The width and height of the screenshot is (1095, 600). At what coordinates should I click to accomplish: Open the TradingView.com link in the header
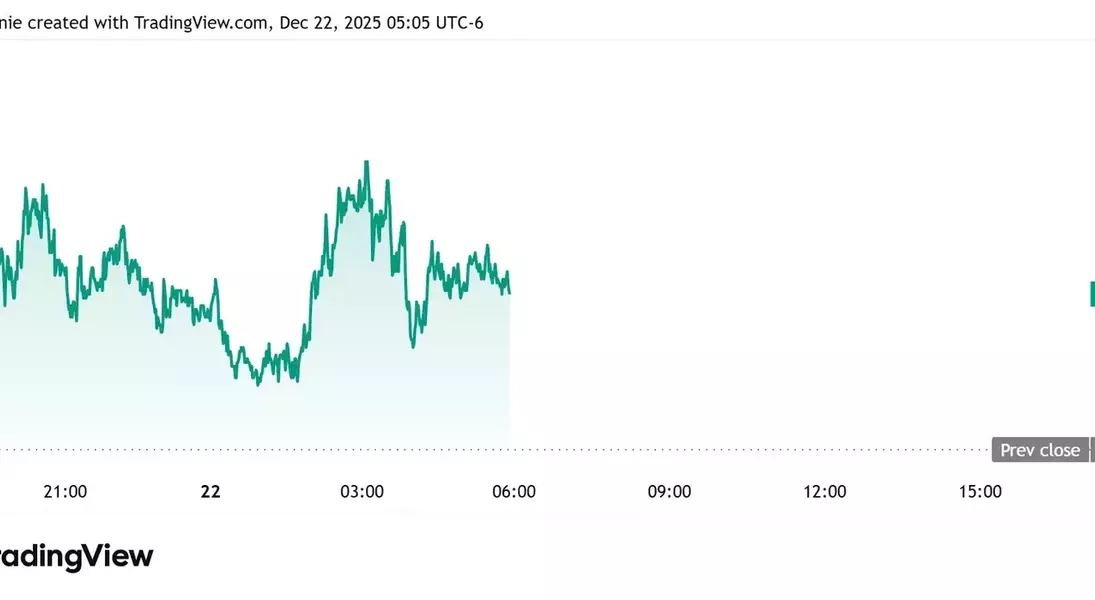(198, 22)
